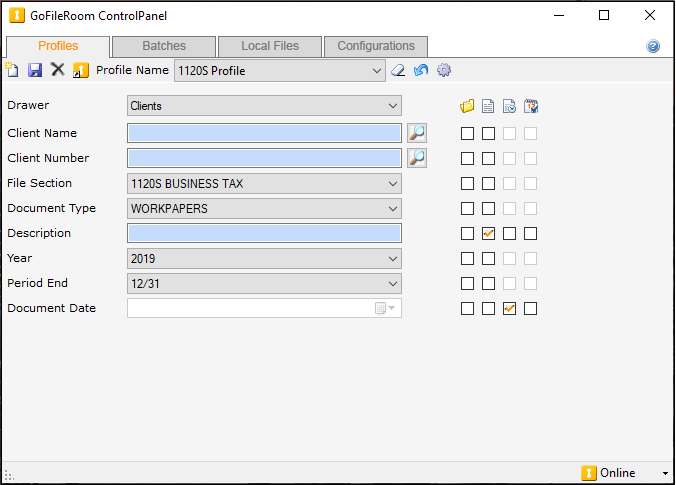Expand the Document Type dropdown
676x485 pixels.
click(x=392, y=208)
